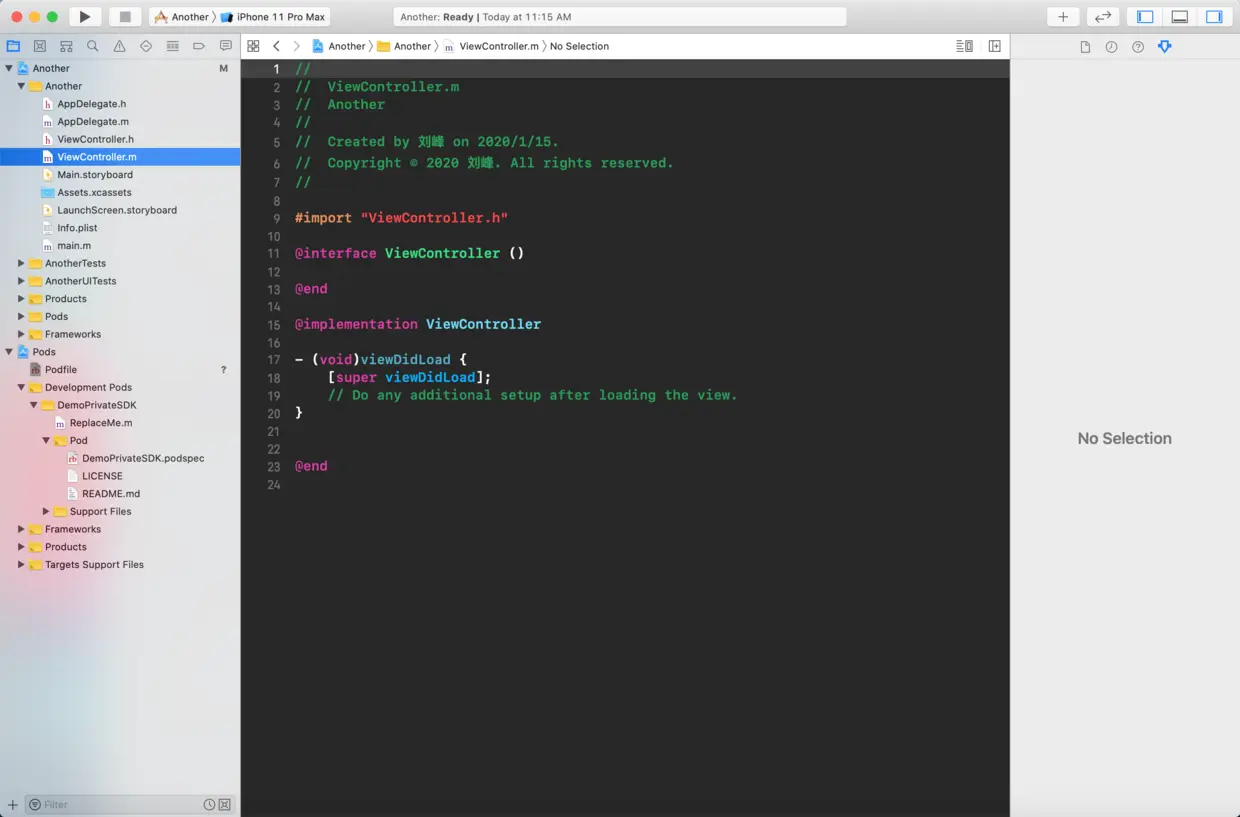The image size is (1240, 817).
Task: Open LaunchScreen.storyboard
Action: [117, 211]
